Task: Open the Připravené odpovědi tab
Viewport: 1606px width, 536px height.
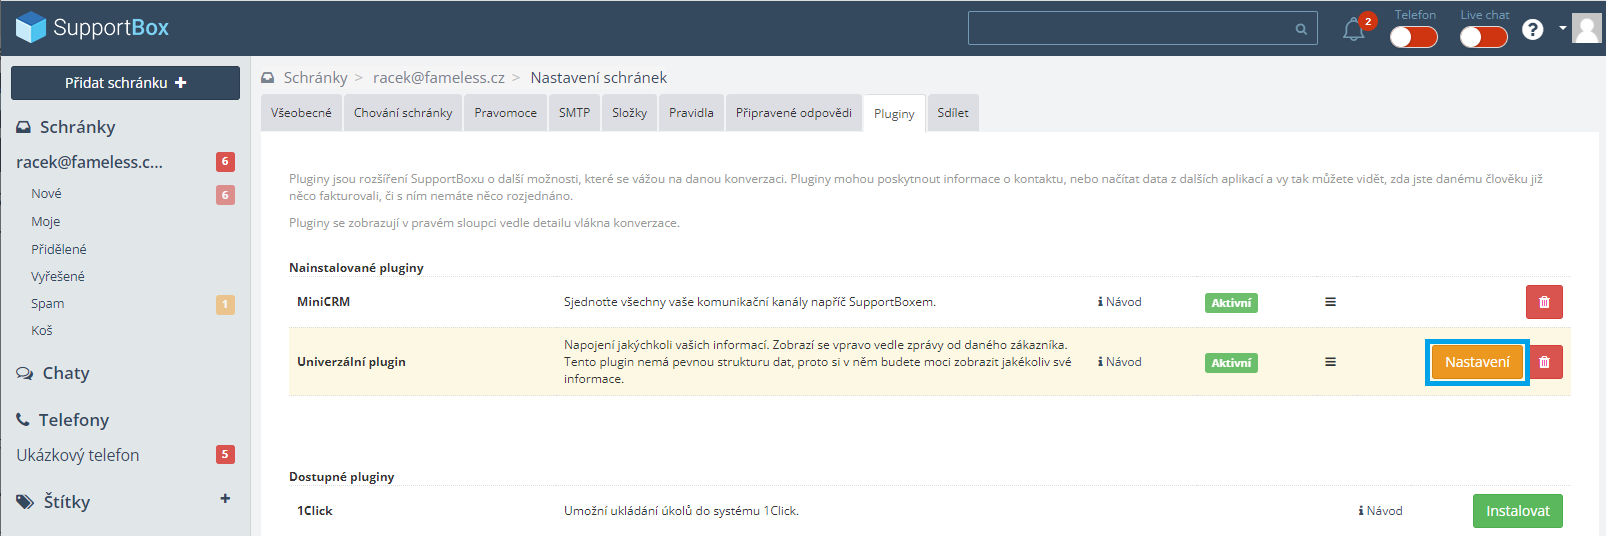Action: point(793,113)
